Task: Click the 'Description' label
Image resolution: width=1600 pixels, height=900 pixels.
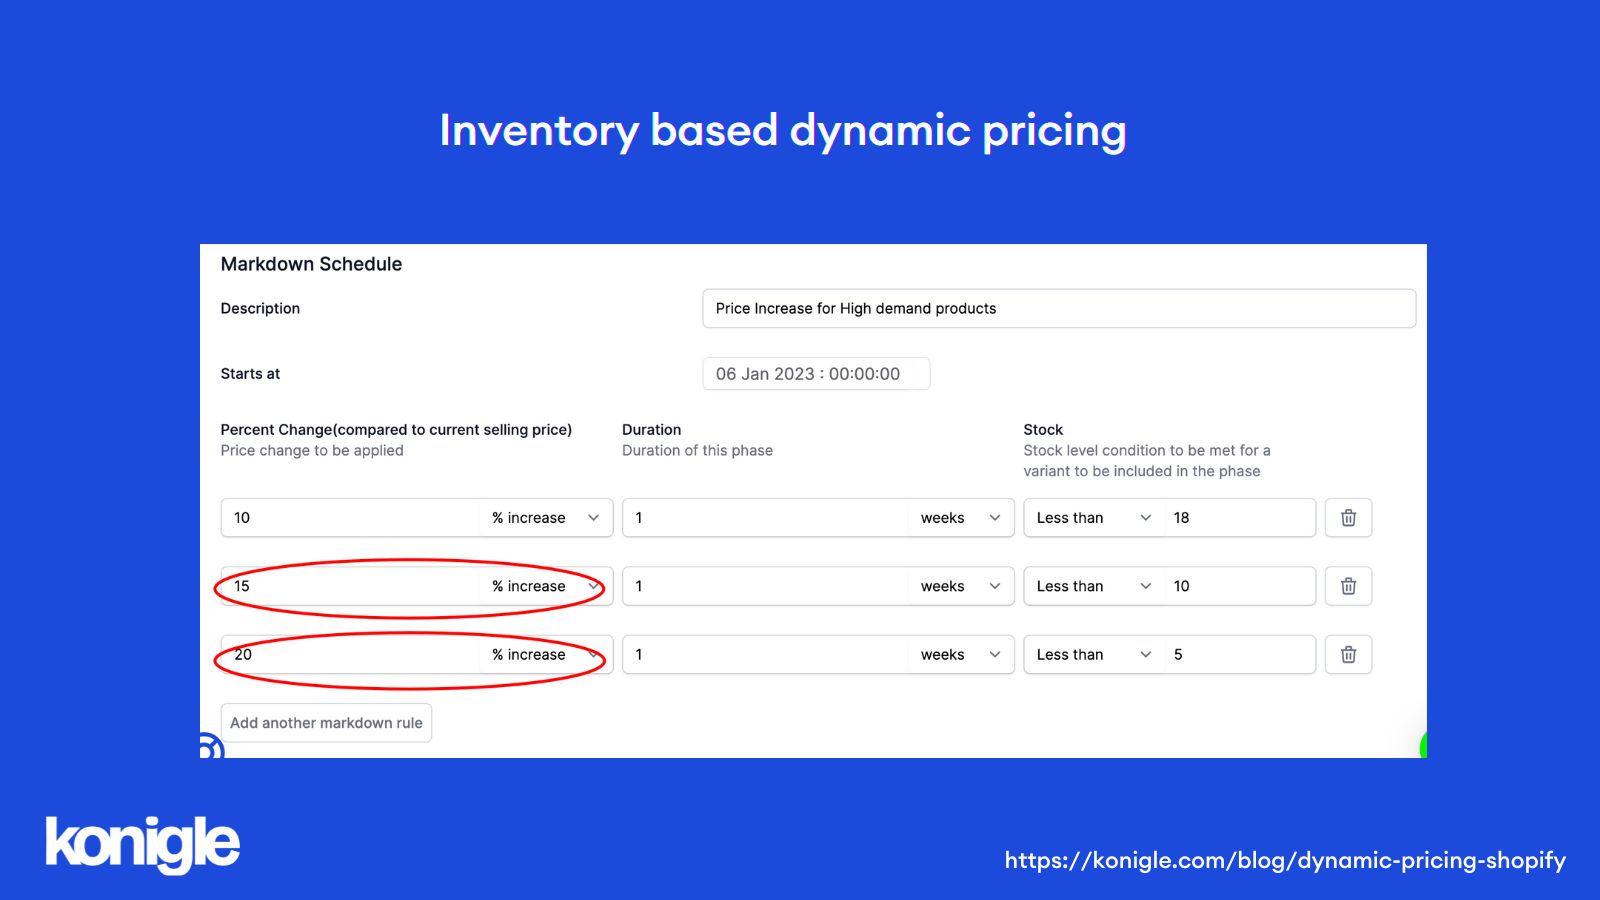Action: click(x=260, y=308)
